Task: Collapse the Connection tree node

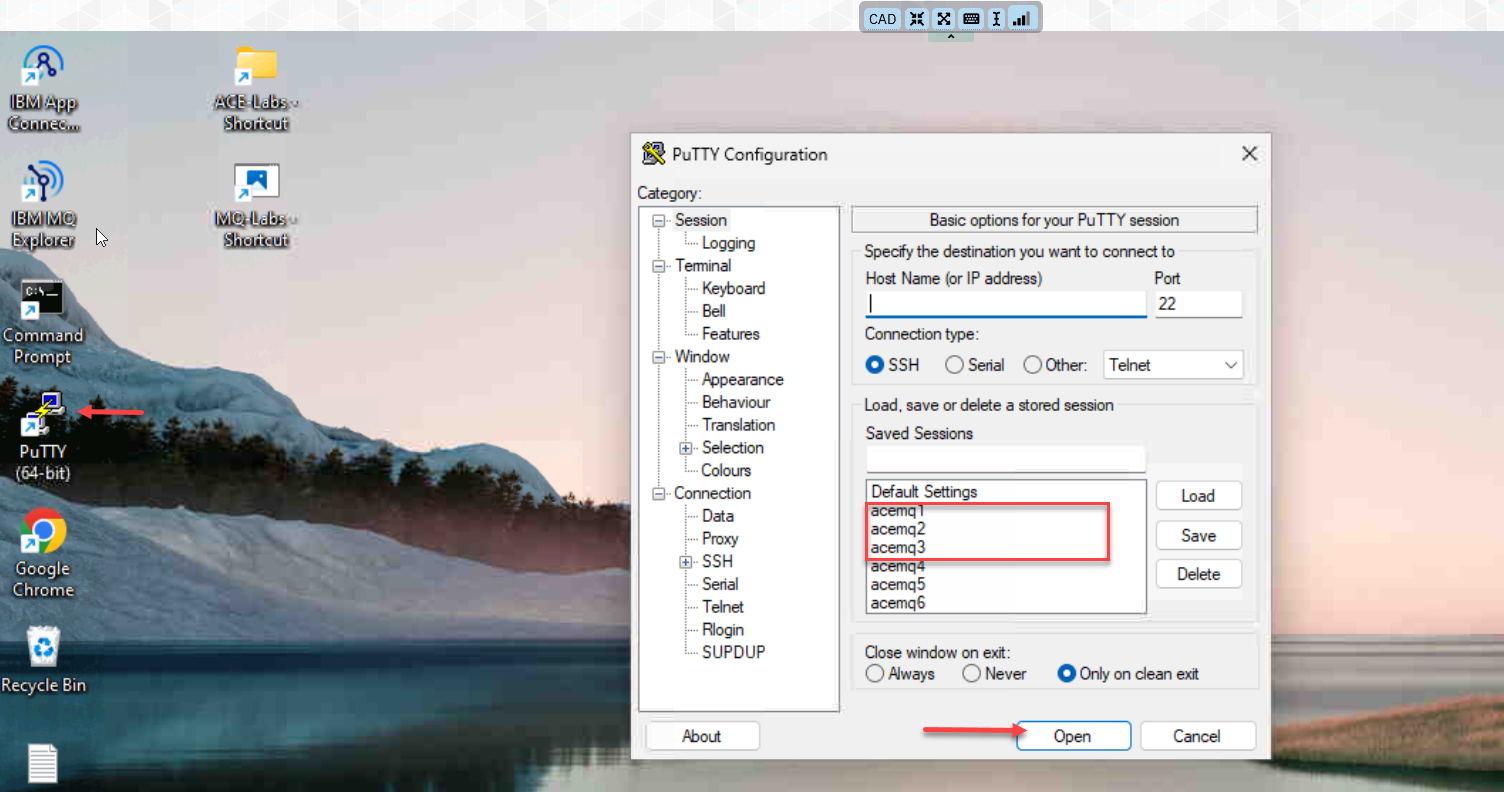Action: pyautogui.click(x=659, y=494)
